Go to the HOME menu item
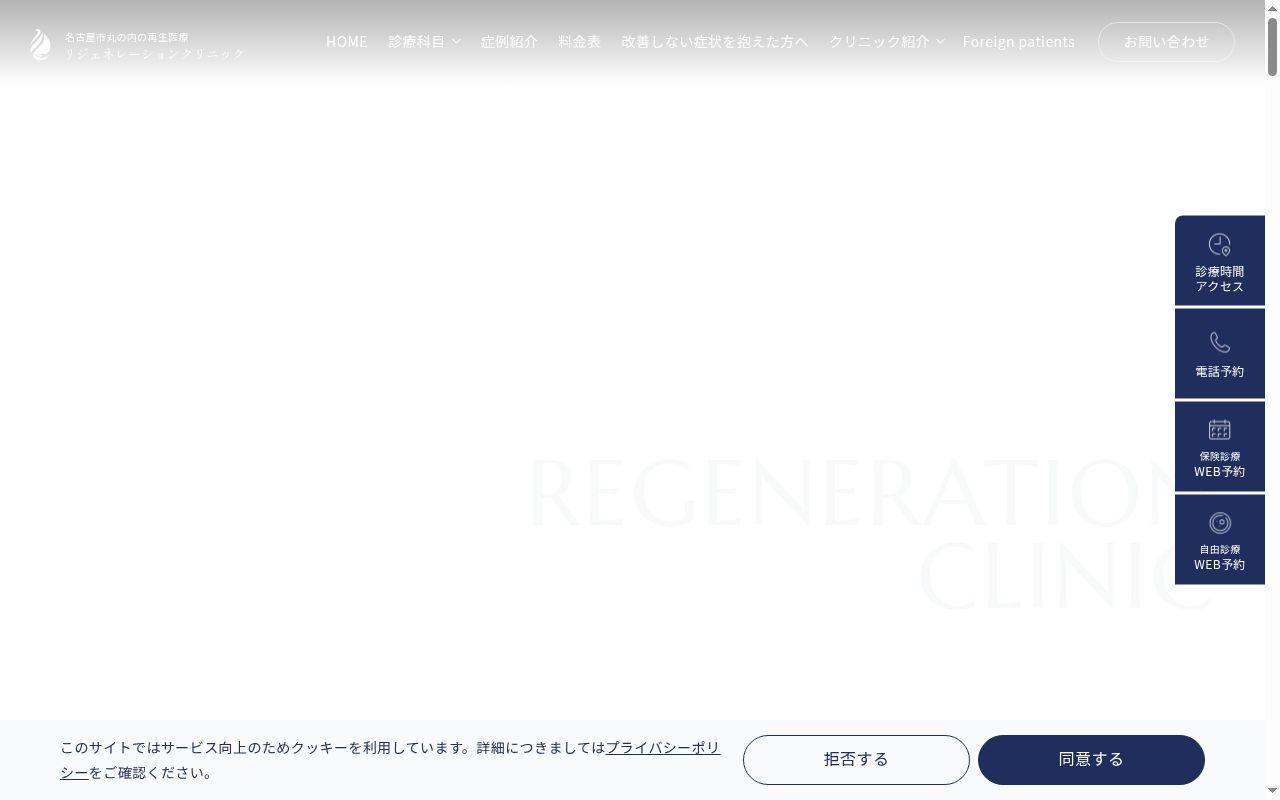 (347, 41)
